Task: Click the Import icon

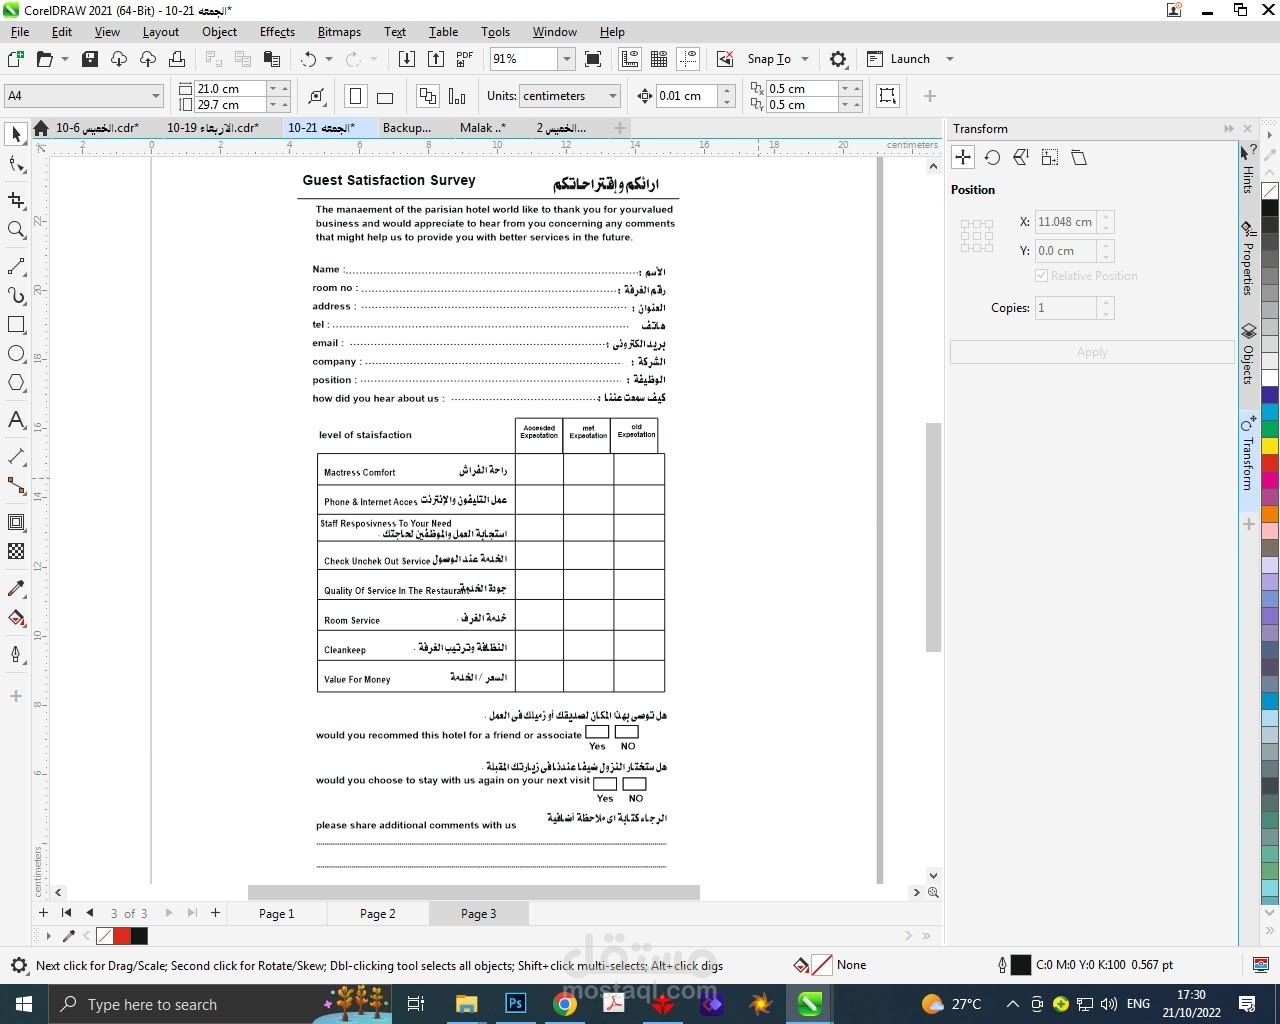Action: pyautogui.click(x=407, y=59)
